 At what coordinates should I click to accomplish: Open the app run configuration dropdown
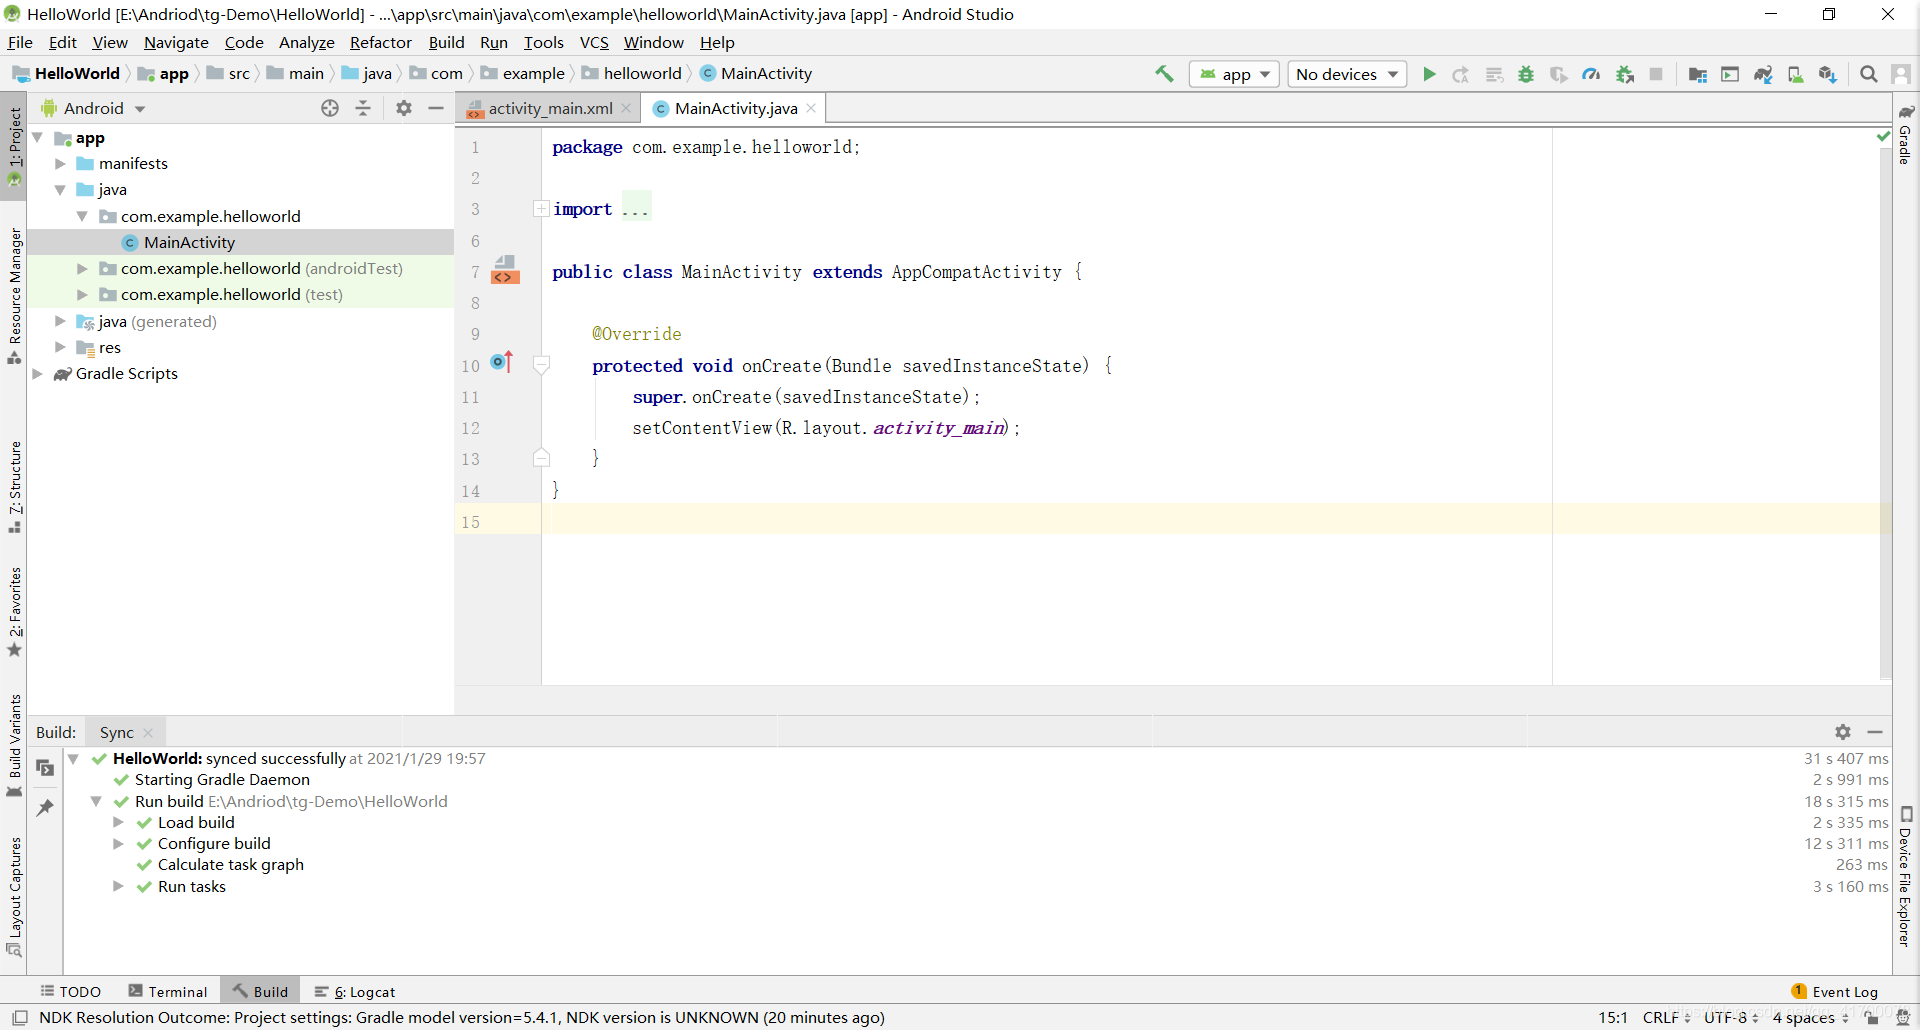pos(1235,74)
